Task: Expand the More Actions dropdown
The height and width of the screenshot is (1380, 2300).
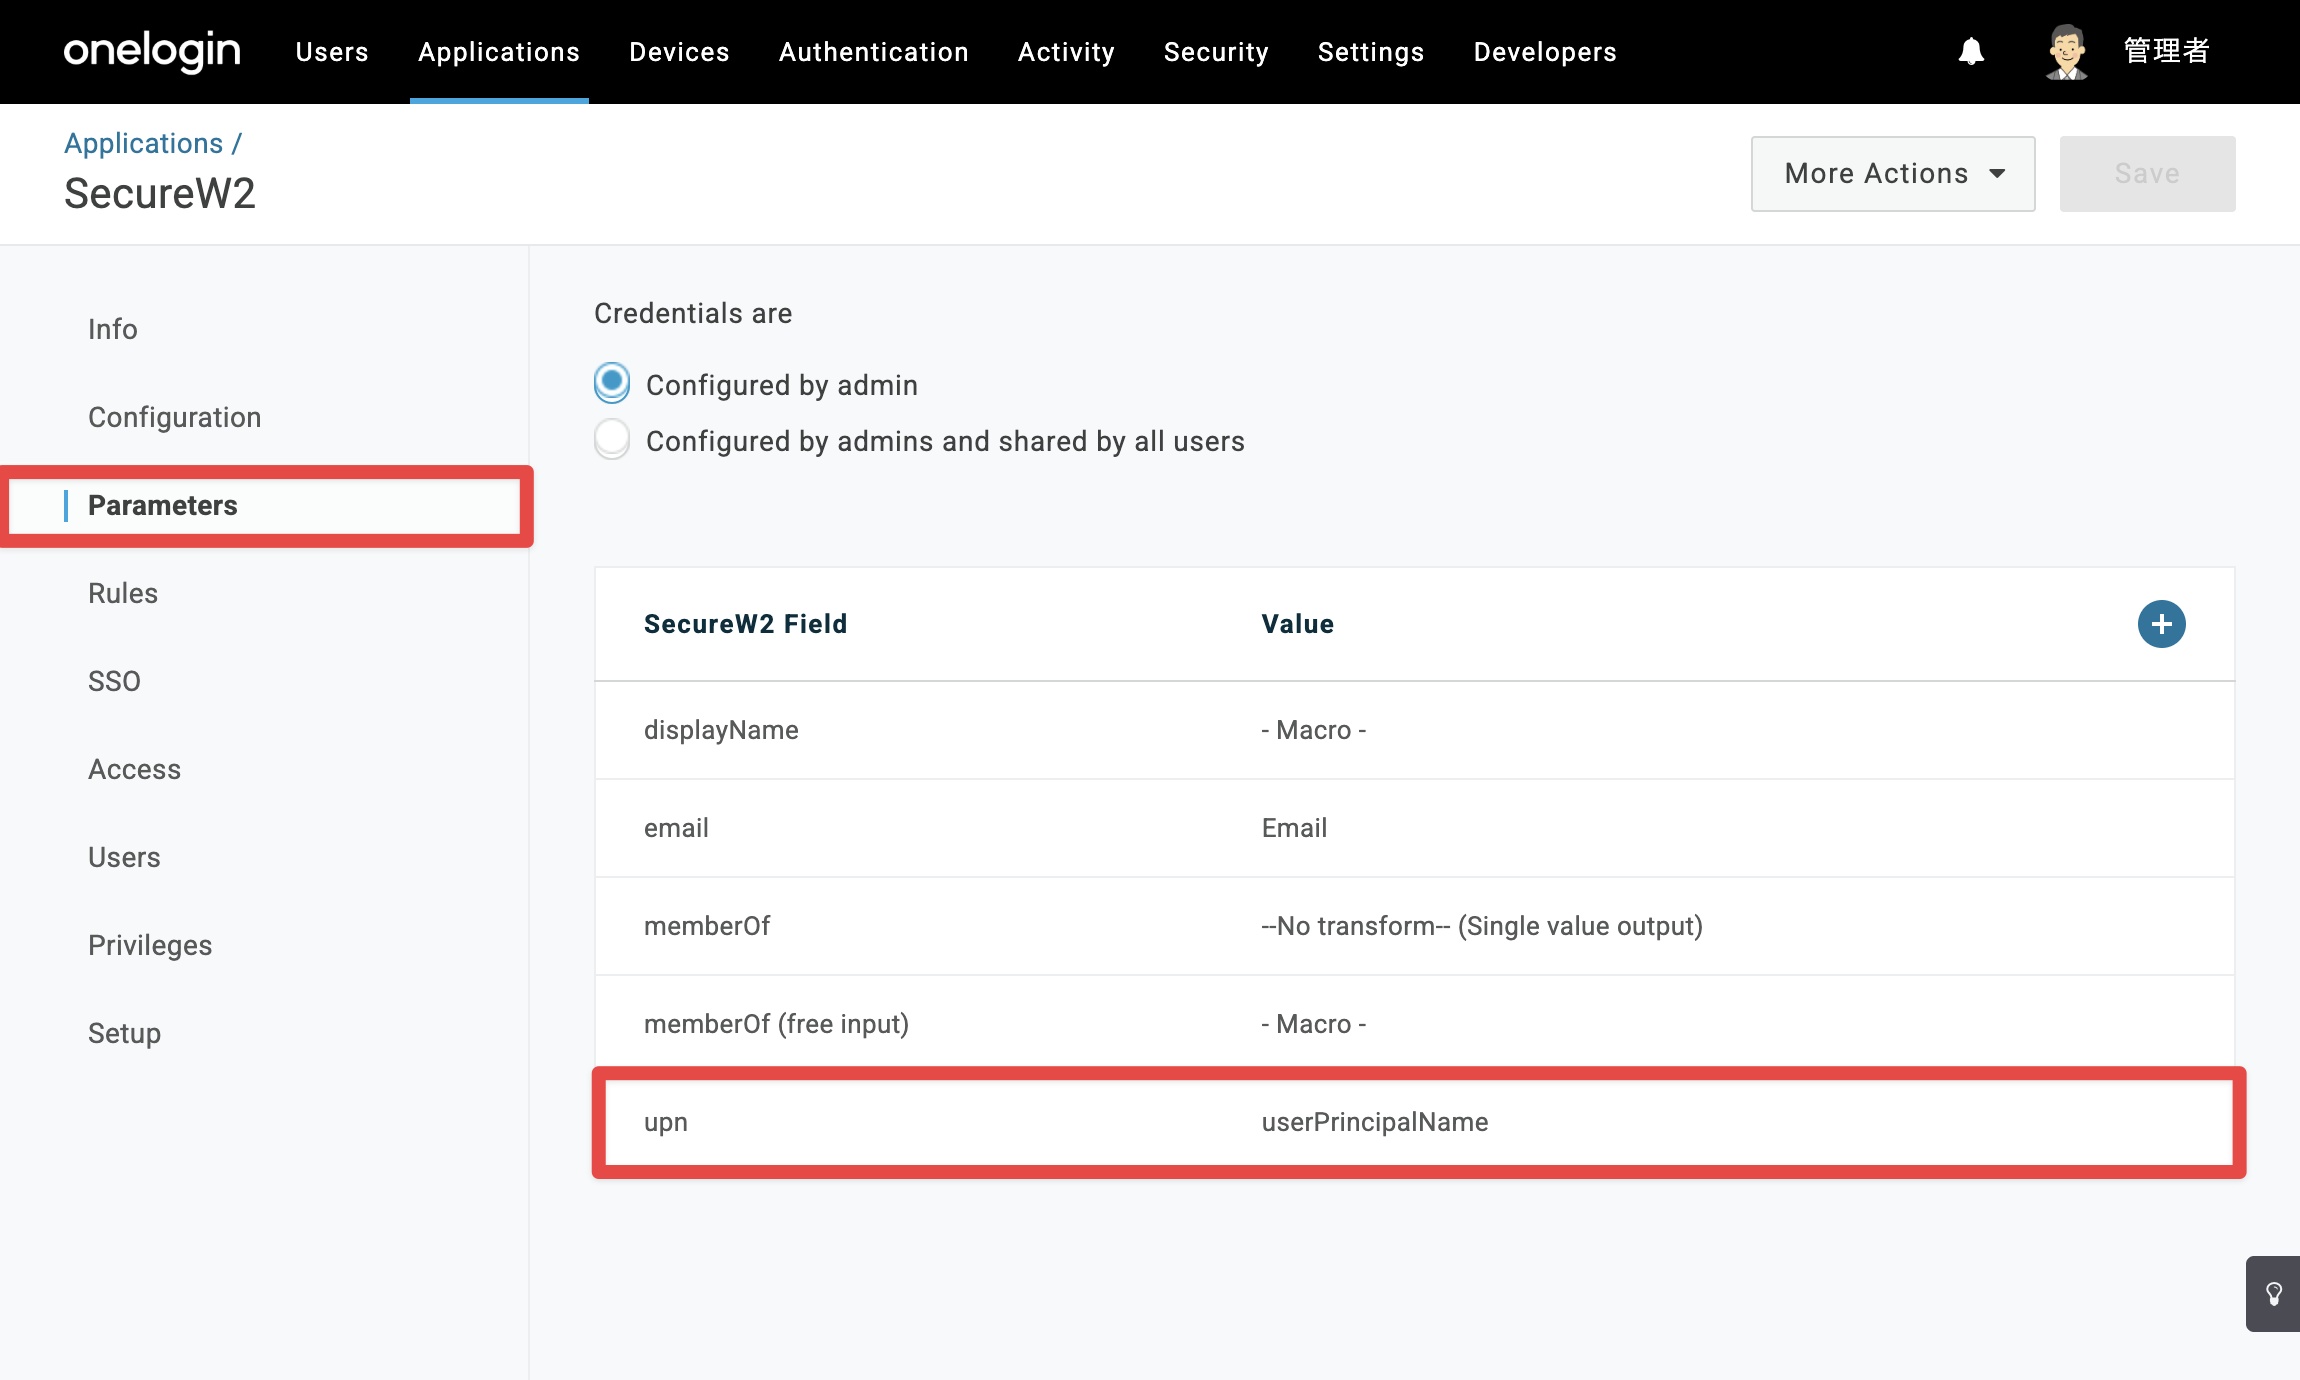Action: pyautogui.click(x=1893, y=174)
